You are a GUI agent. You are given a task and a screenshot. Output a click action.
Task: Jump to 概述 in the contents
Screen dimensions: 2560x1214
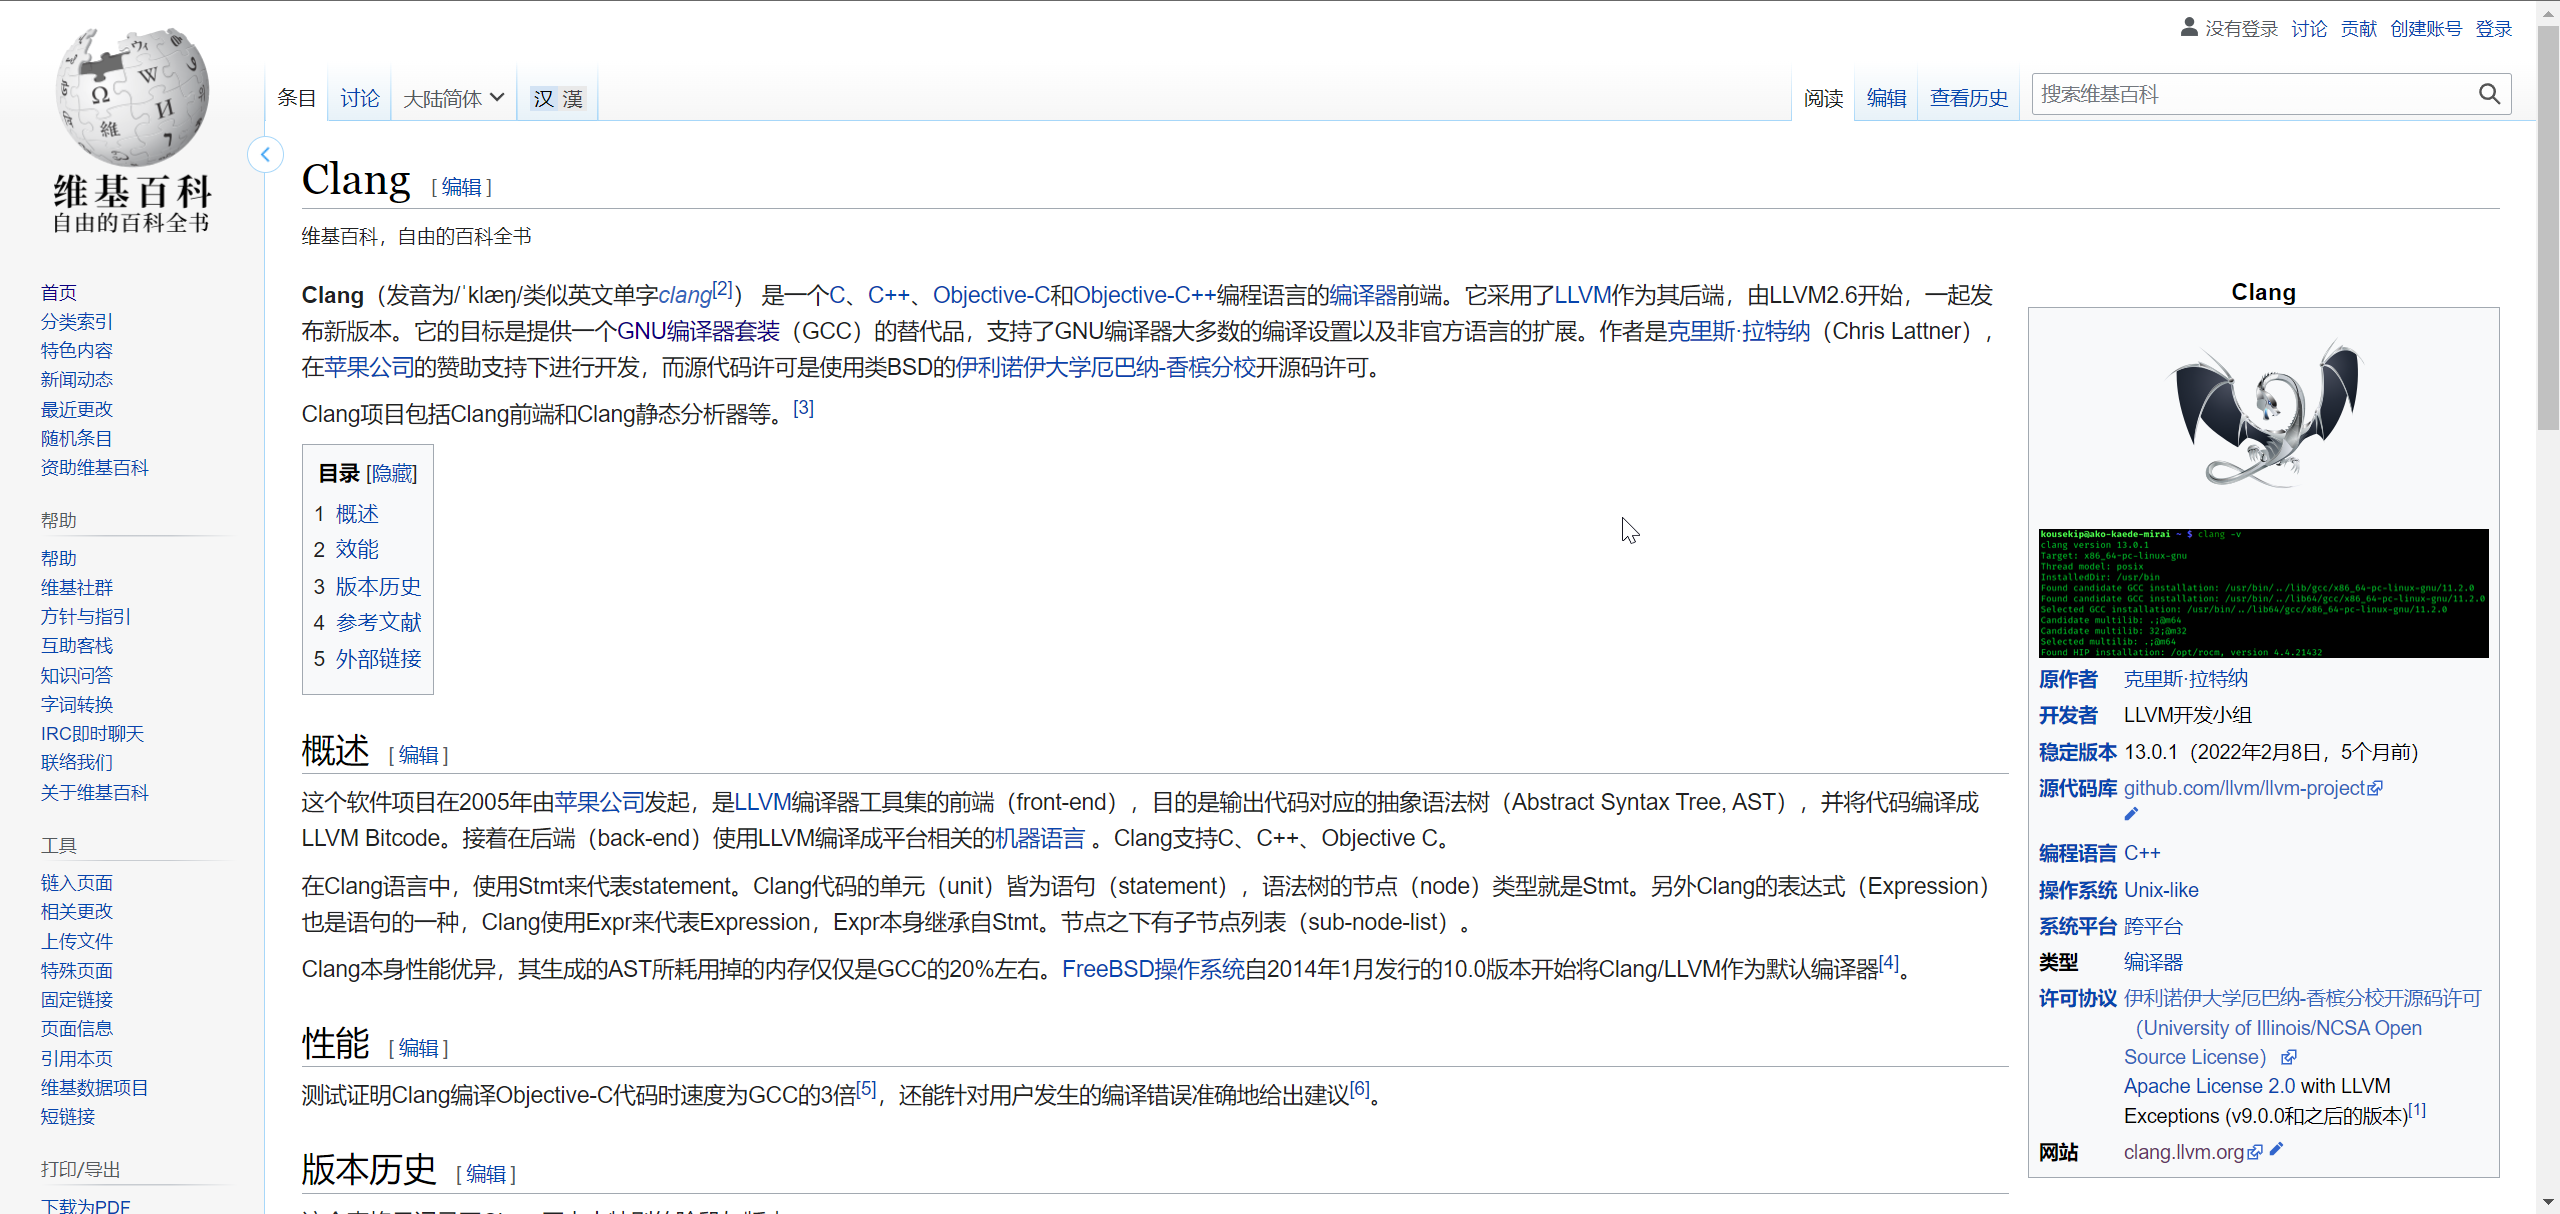(x=357, y=513)
